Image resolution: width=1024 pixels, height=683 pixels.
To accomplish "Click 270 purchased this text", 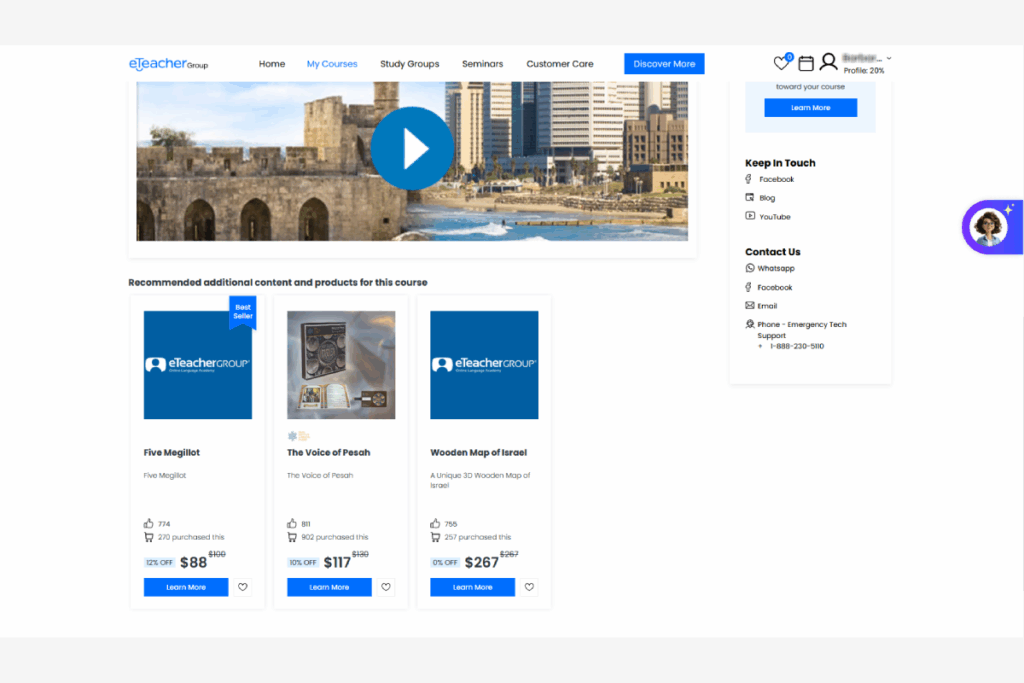I will tap(191, 537).
